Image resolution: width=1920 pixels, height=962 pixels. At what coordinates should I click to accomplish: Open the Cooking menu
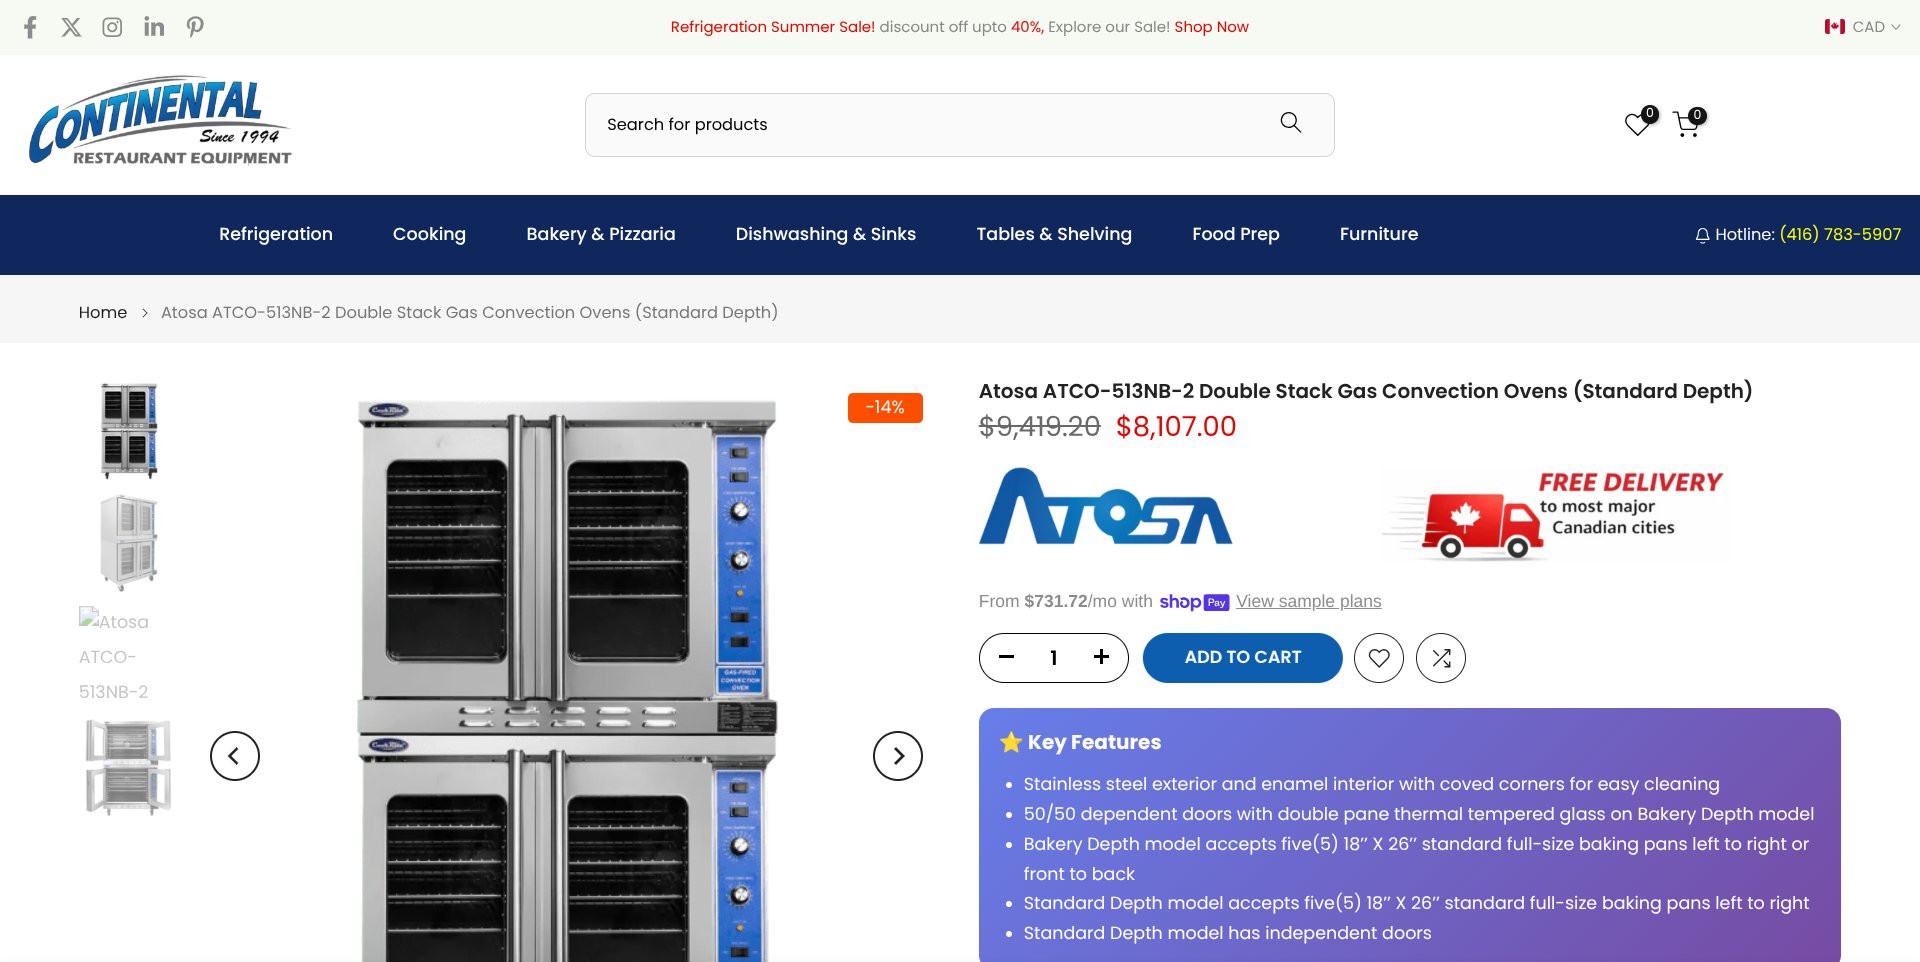(429, 234)
